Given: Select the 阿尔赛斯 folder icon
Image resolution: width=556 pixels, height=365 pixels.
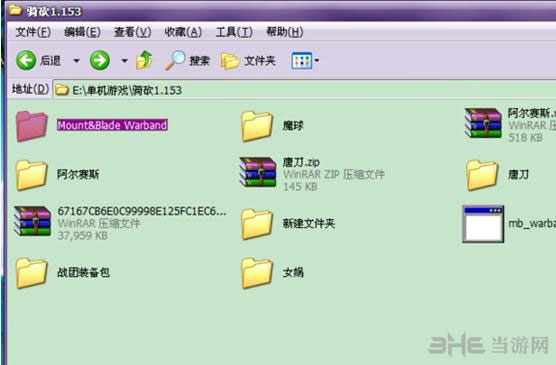Looking at the screenshot, I should coord(32,175).
